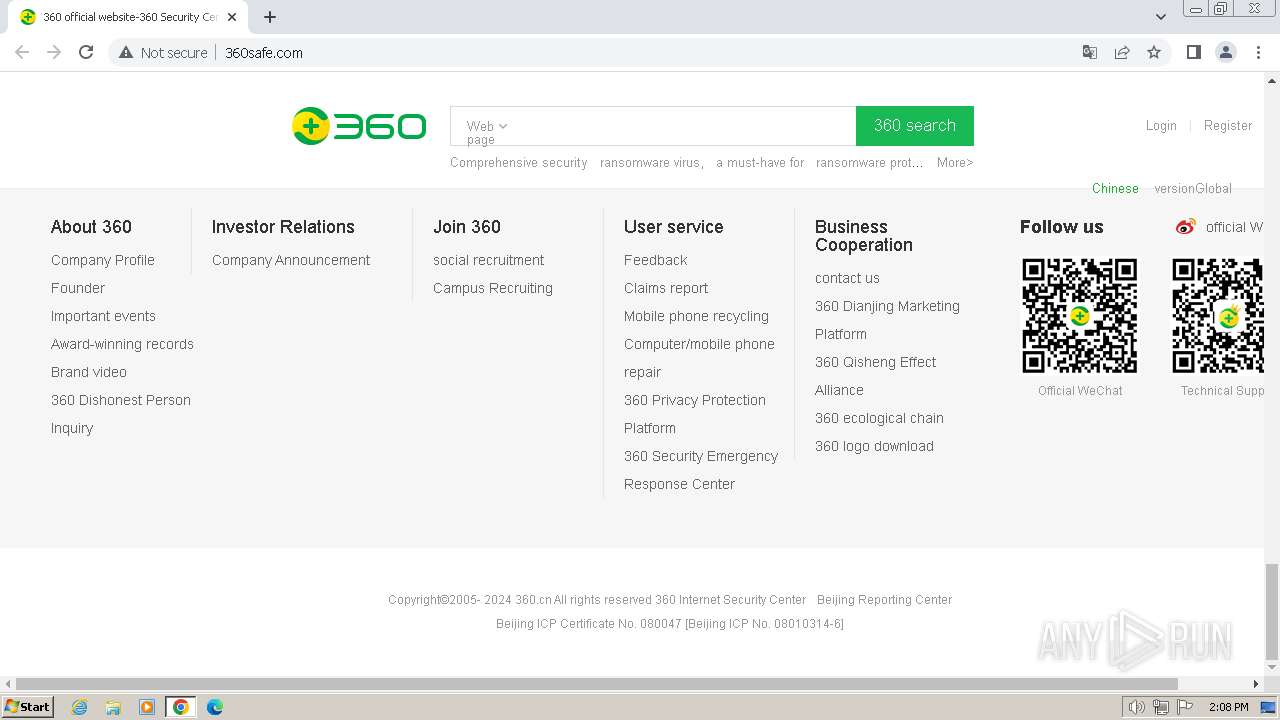1280x720 pixels.
Task: Bookmark this page with the star
Action: point(1154,52)
